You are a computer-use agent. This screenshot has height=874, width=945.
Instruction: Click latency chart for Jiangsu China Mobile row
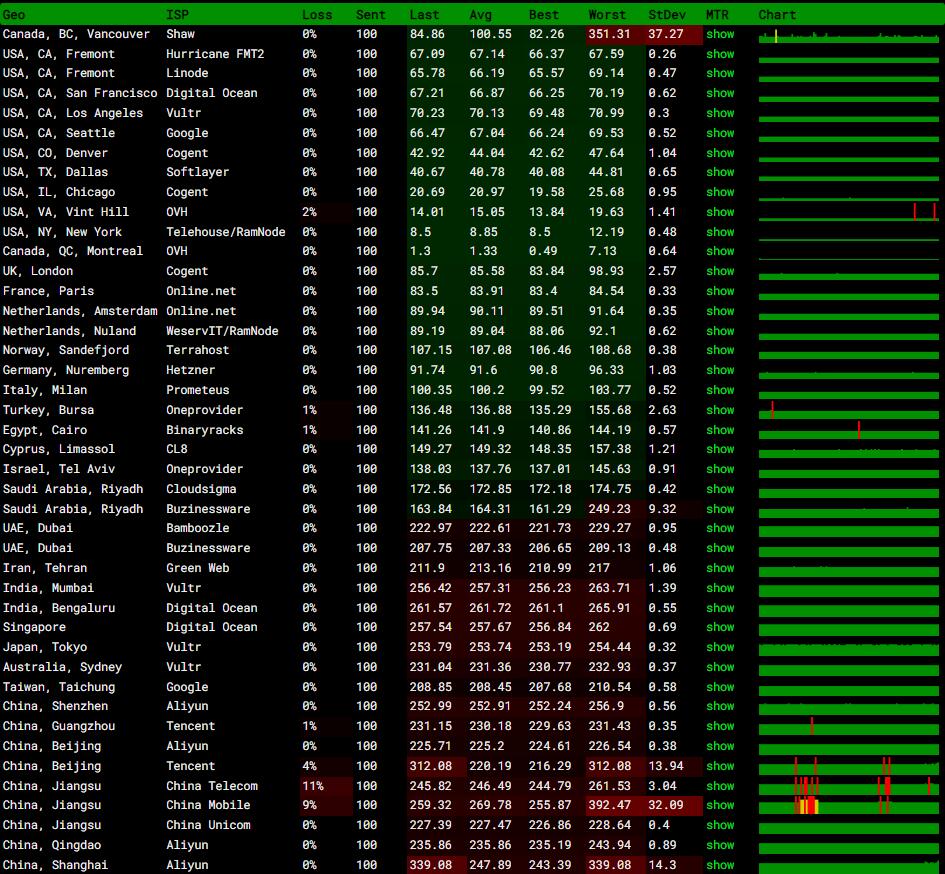click(x=849, y=805)
